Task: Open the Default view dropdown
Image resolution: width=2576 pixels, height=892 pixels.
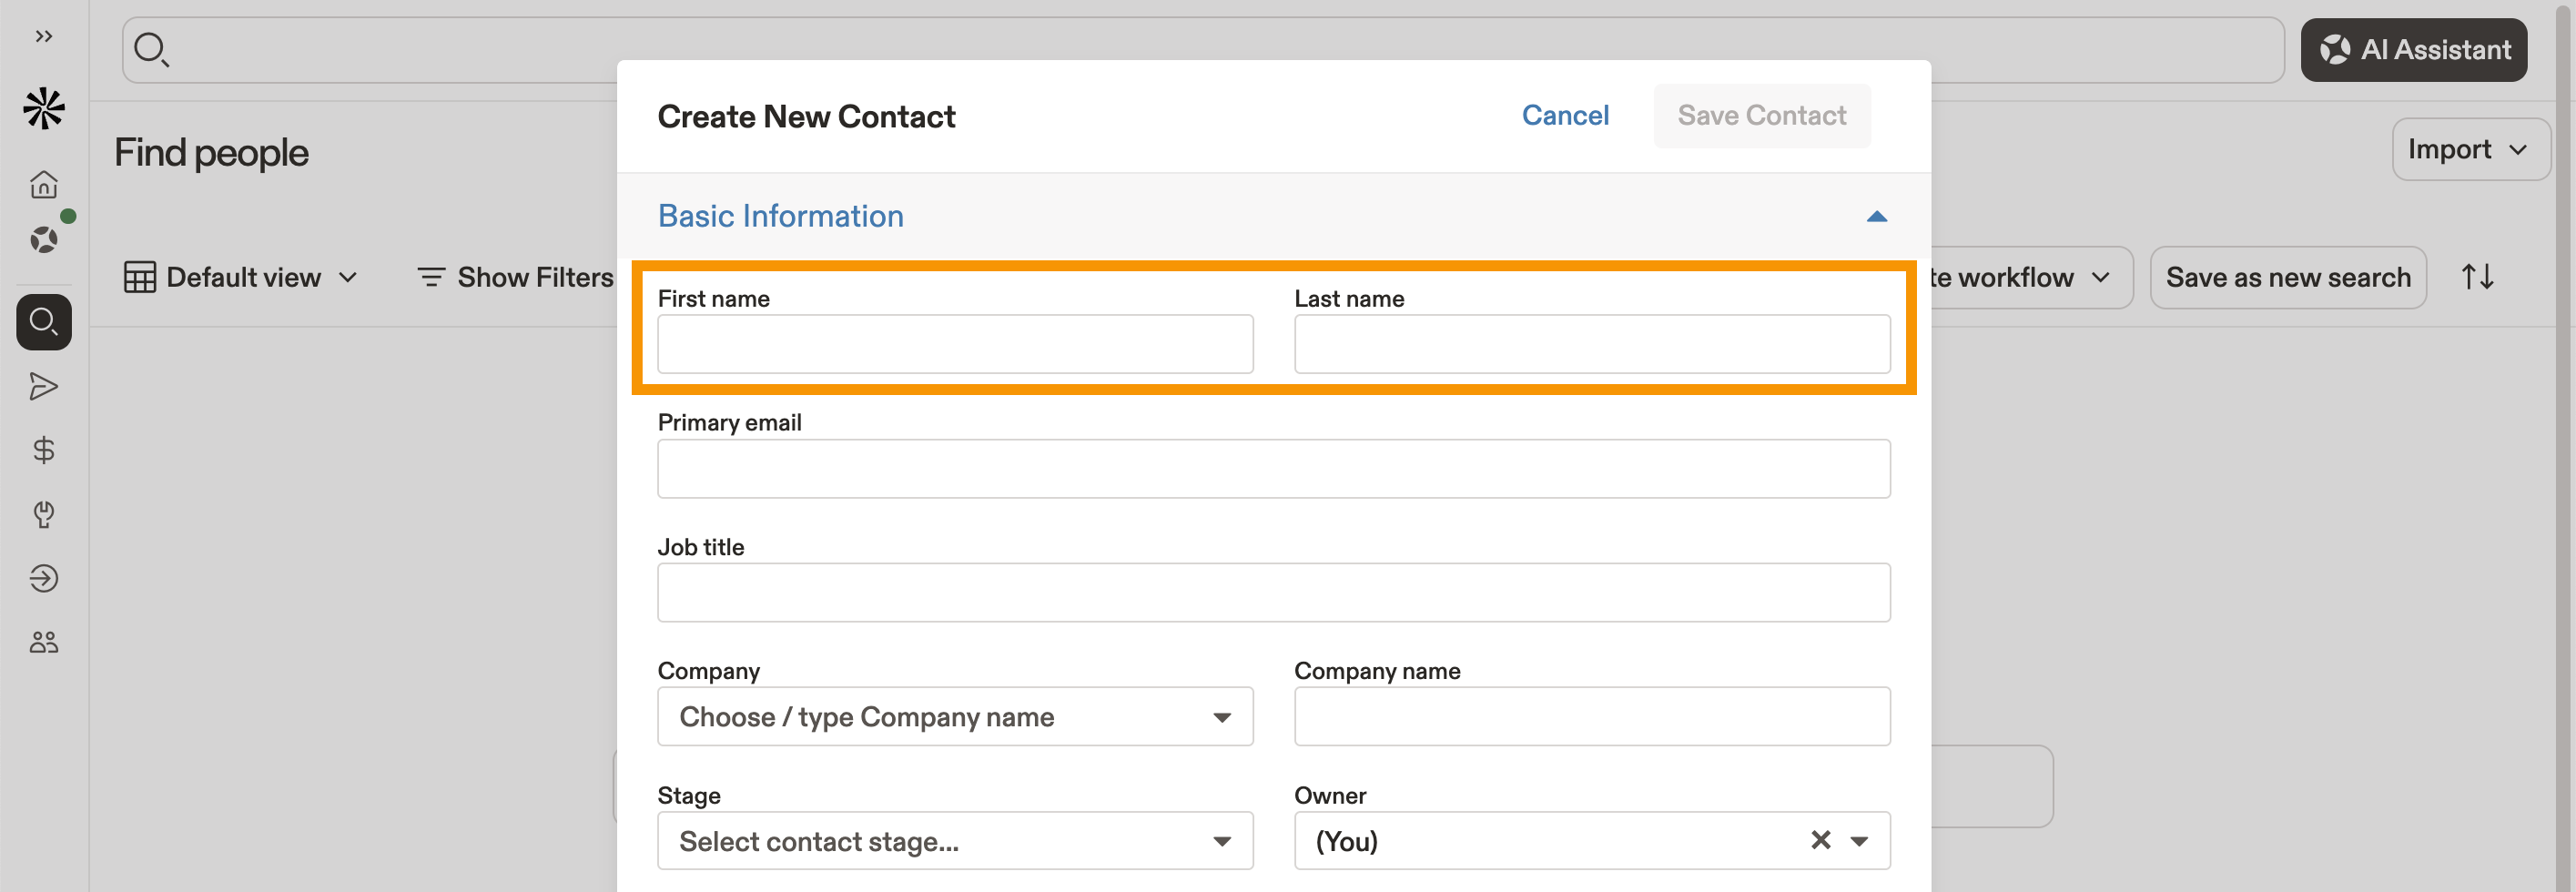Action: click(240, 277)
